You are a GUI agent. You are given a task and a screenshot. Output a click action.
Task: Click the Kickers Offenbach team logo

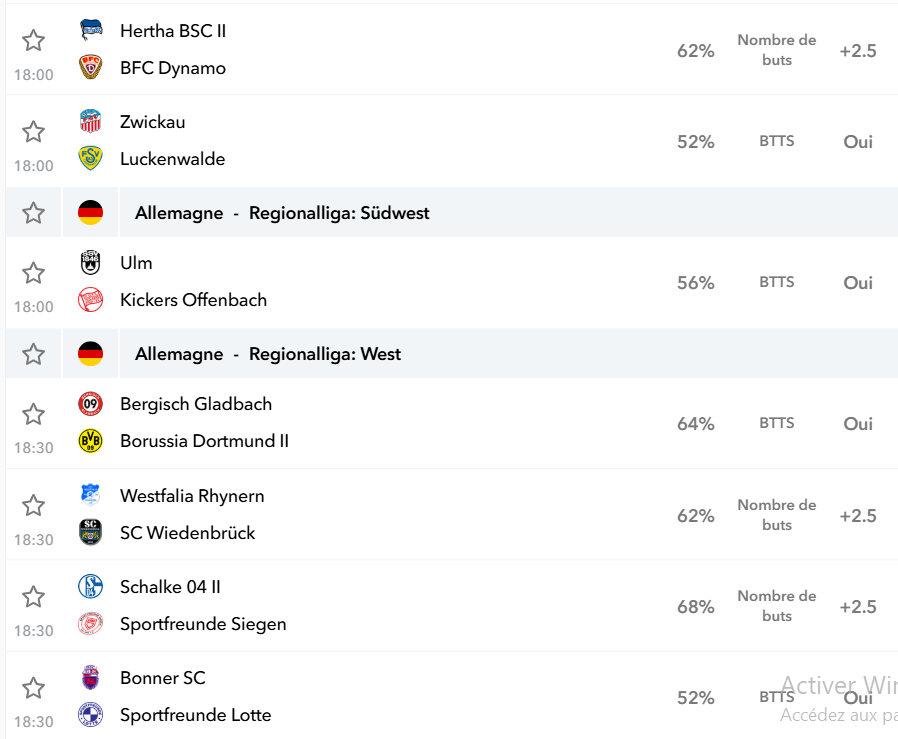pyautogui.click(x=90, y=300)
